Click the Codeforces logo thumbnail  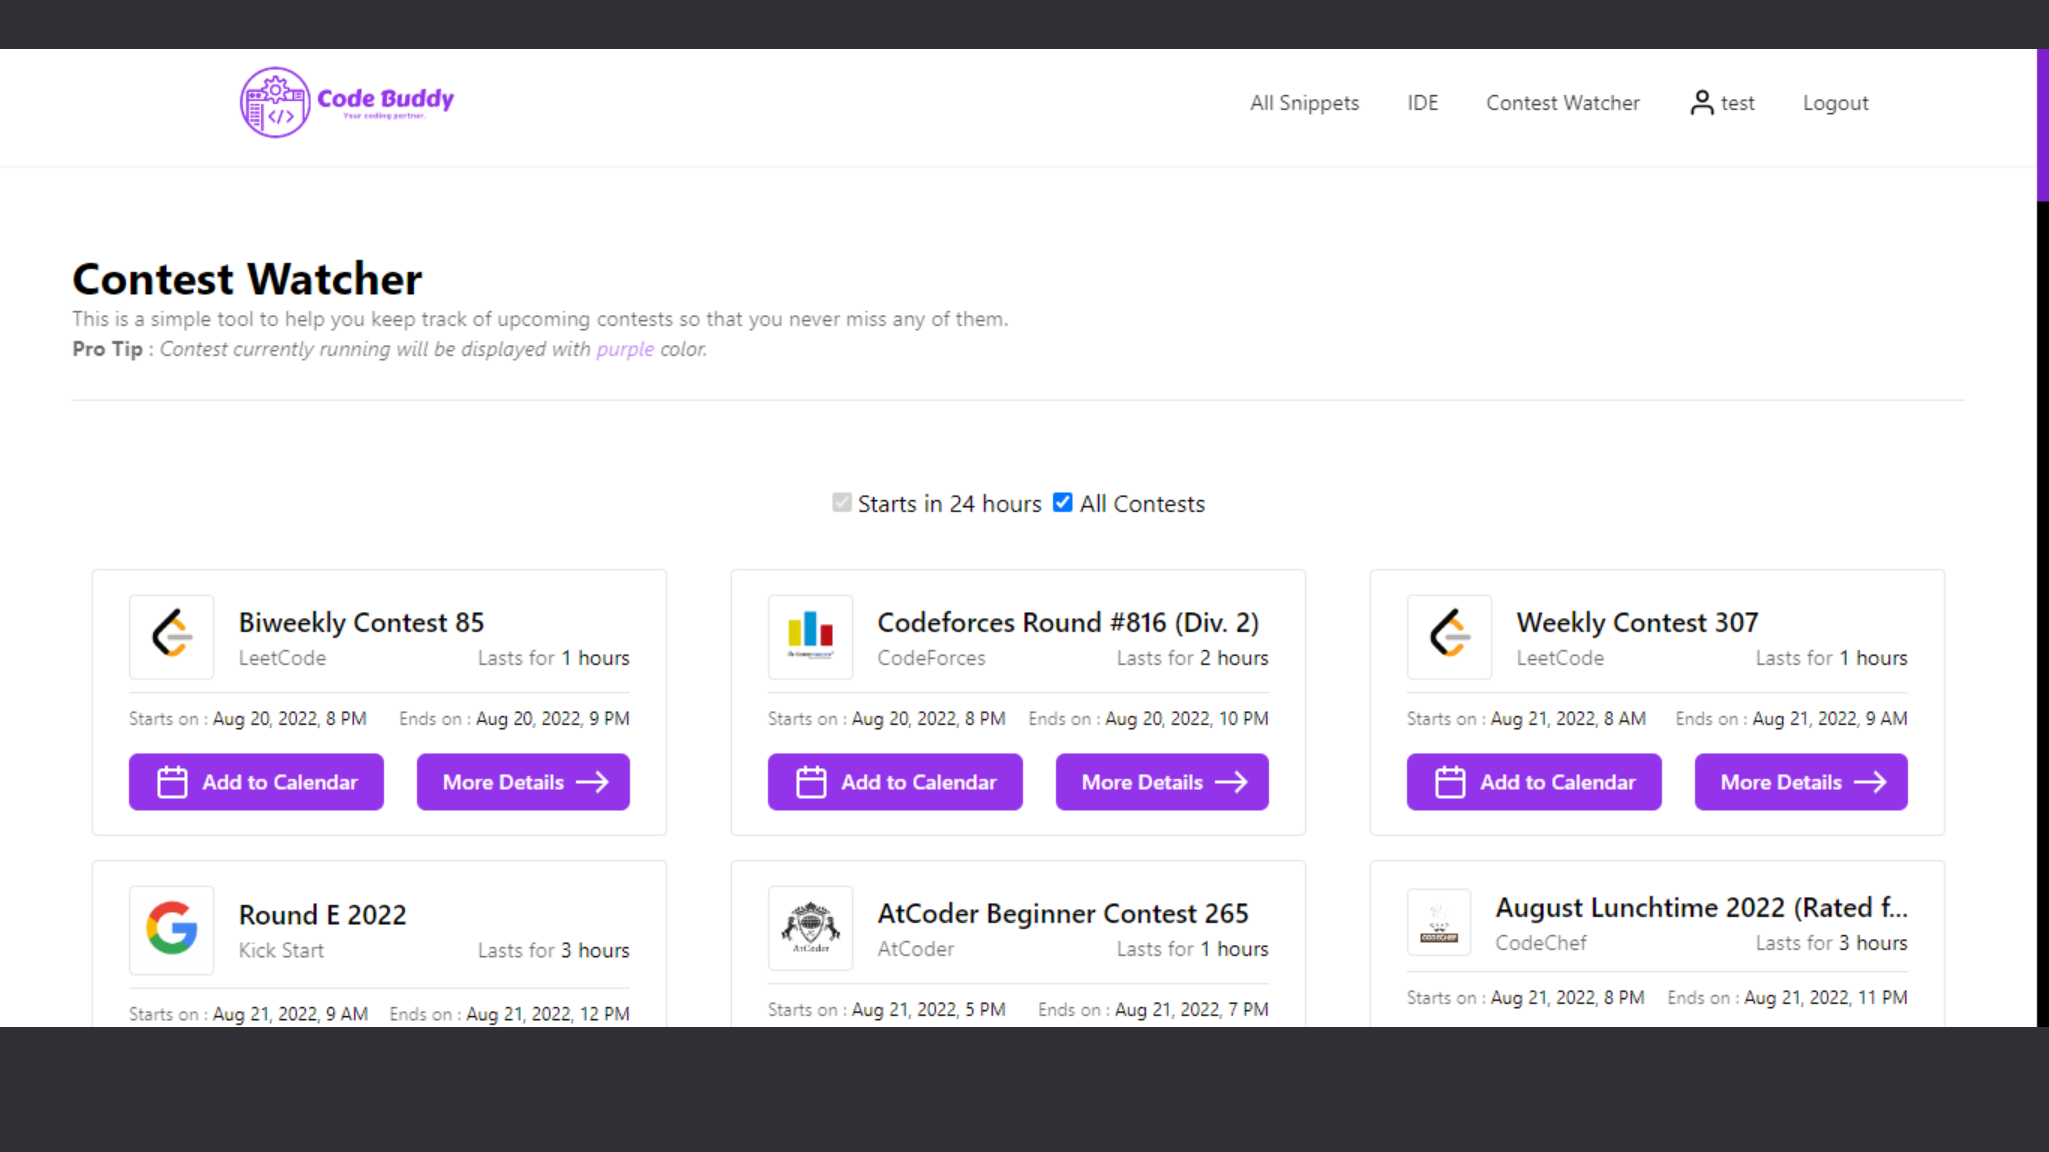tap(810, 636)
